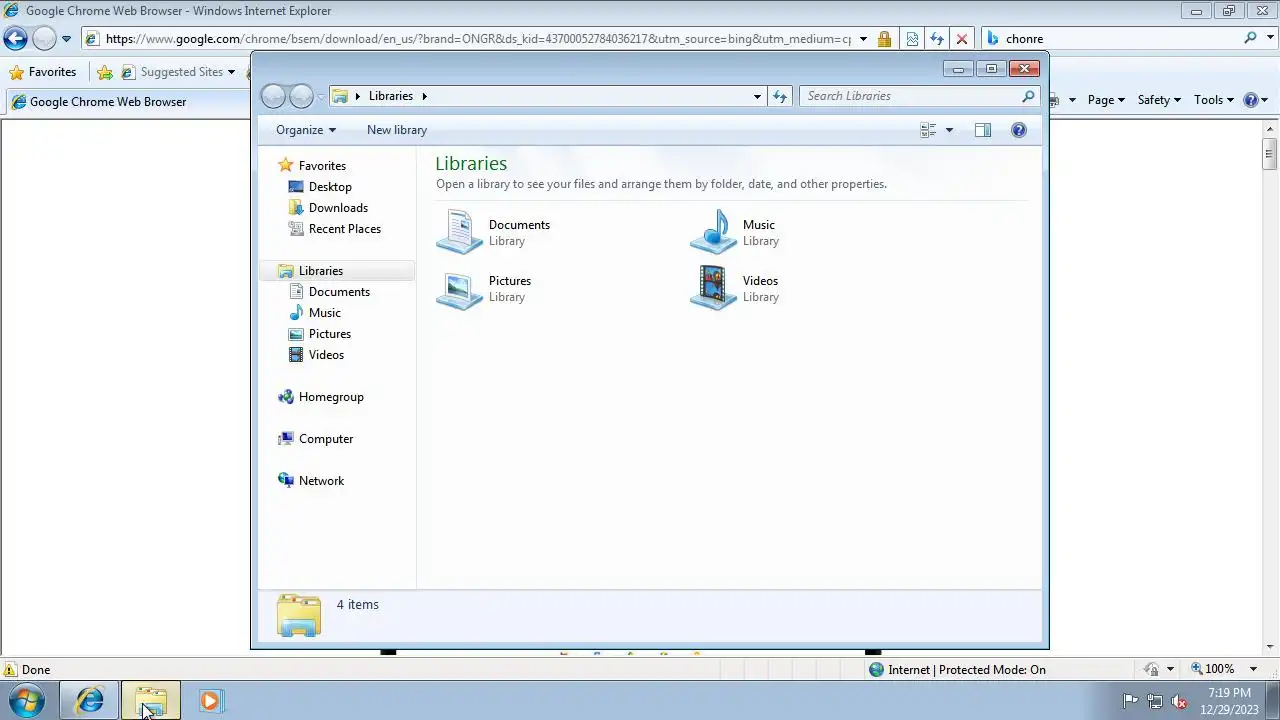Select Recent Places under Favorites
Screen dimensions: 1280x720
pos(345,229)
